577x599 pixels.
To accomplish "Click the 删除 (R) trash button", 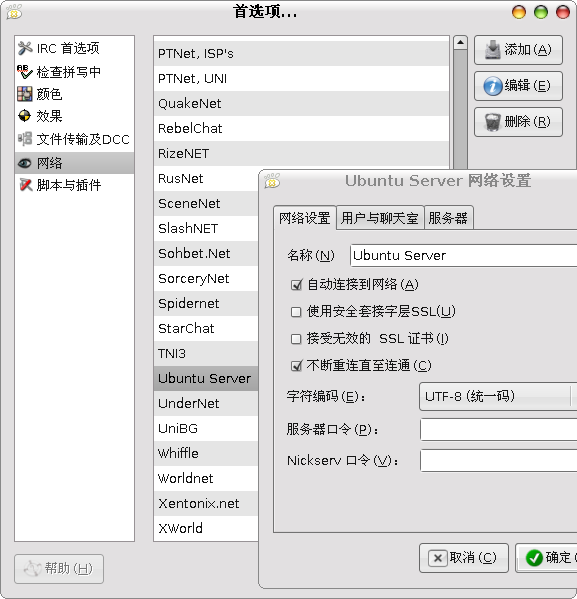I will (518, 122).
